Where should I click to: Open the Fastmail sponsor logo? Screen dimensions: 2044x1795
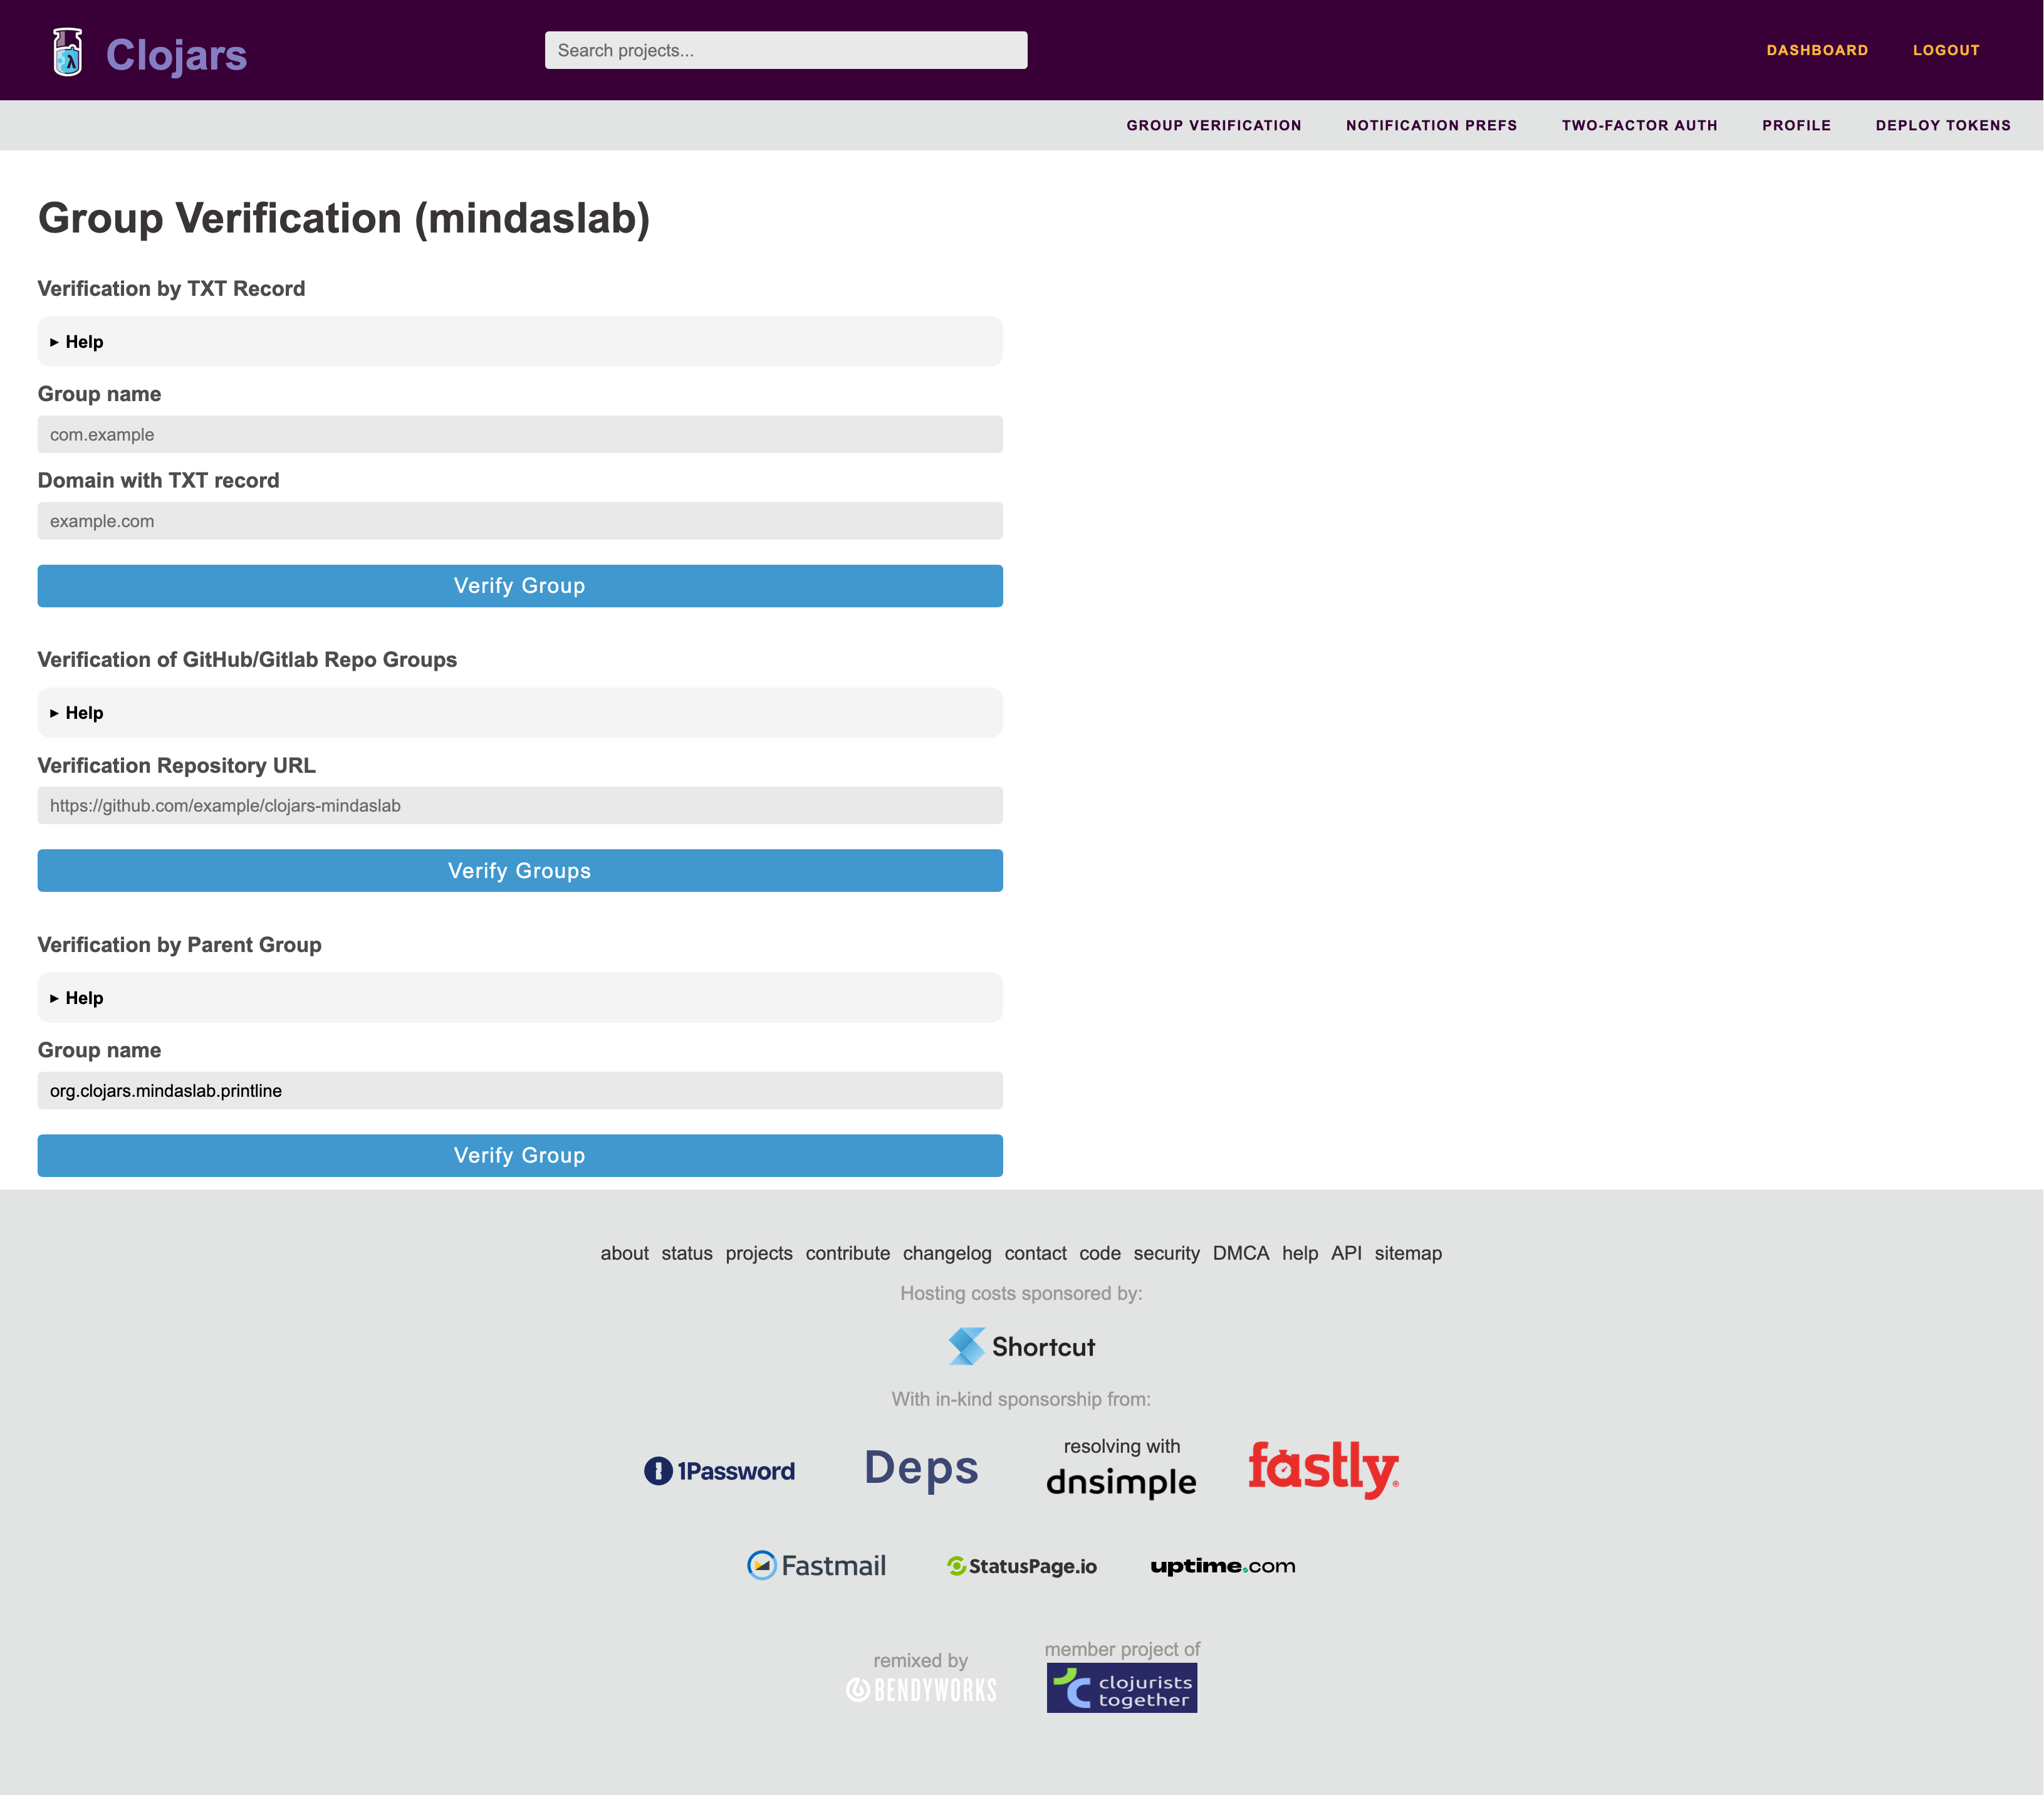click(x=817, y=1565)
